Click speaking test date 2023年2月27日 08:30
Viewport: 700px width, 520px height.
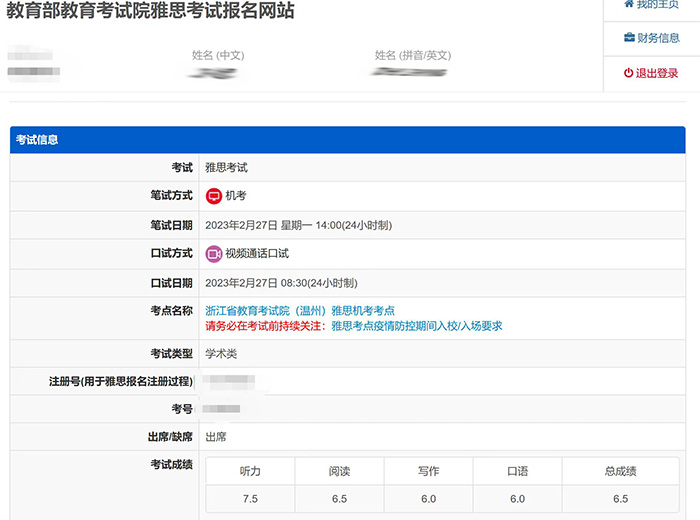click(281, 283)
